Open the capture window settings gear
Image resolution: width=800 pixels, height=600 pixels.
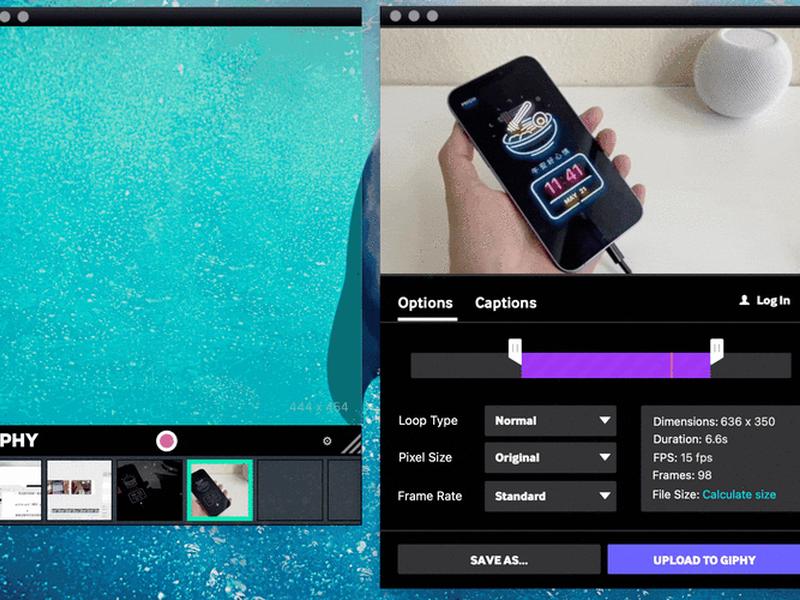coord(327,441)
